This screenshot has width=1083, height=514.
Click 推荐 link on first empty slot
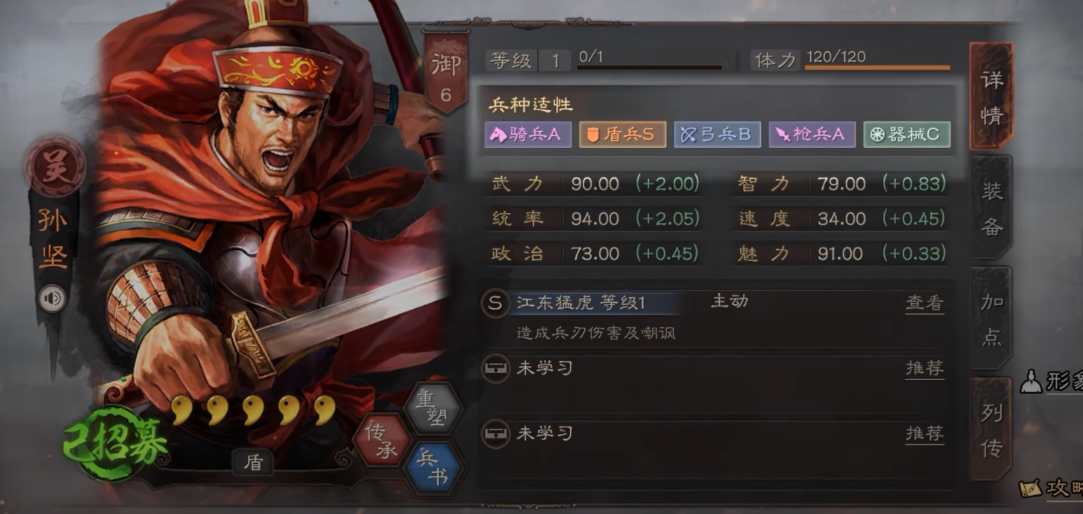pyautogui.click(x=924, y=368)
